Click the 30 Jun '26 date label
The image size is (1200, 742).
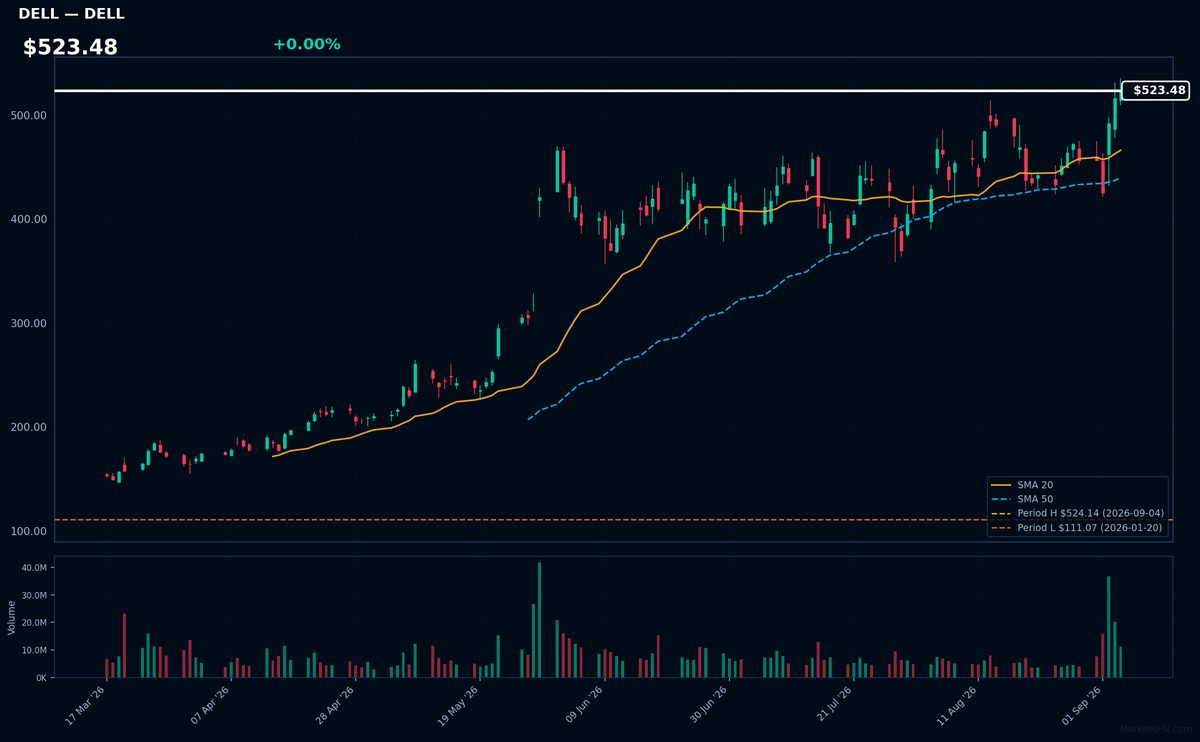706,703
